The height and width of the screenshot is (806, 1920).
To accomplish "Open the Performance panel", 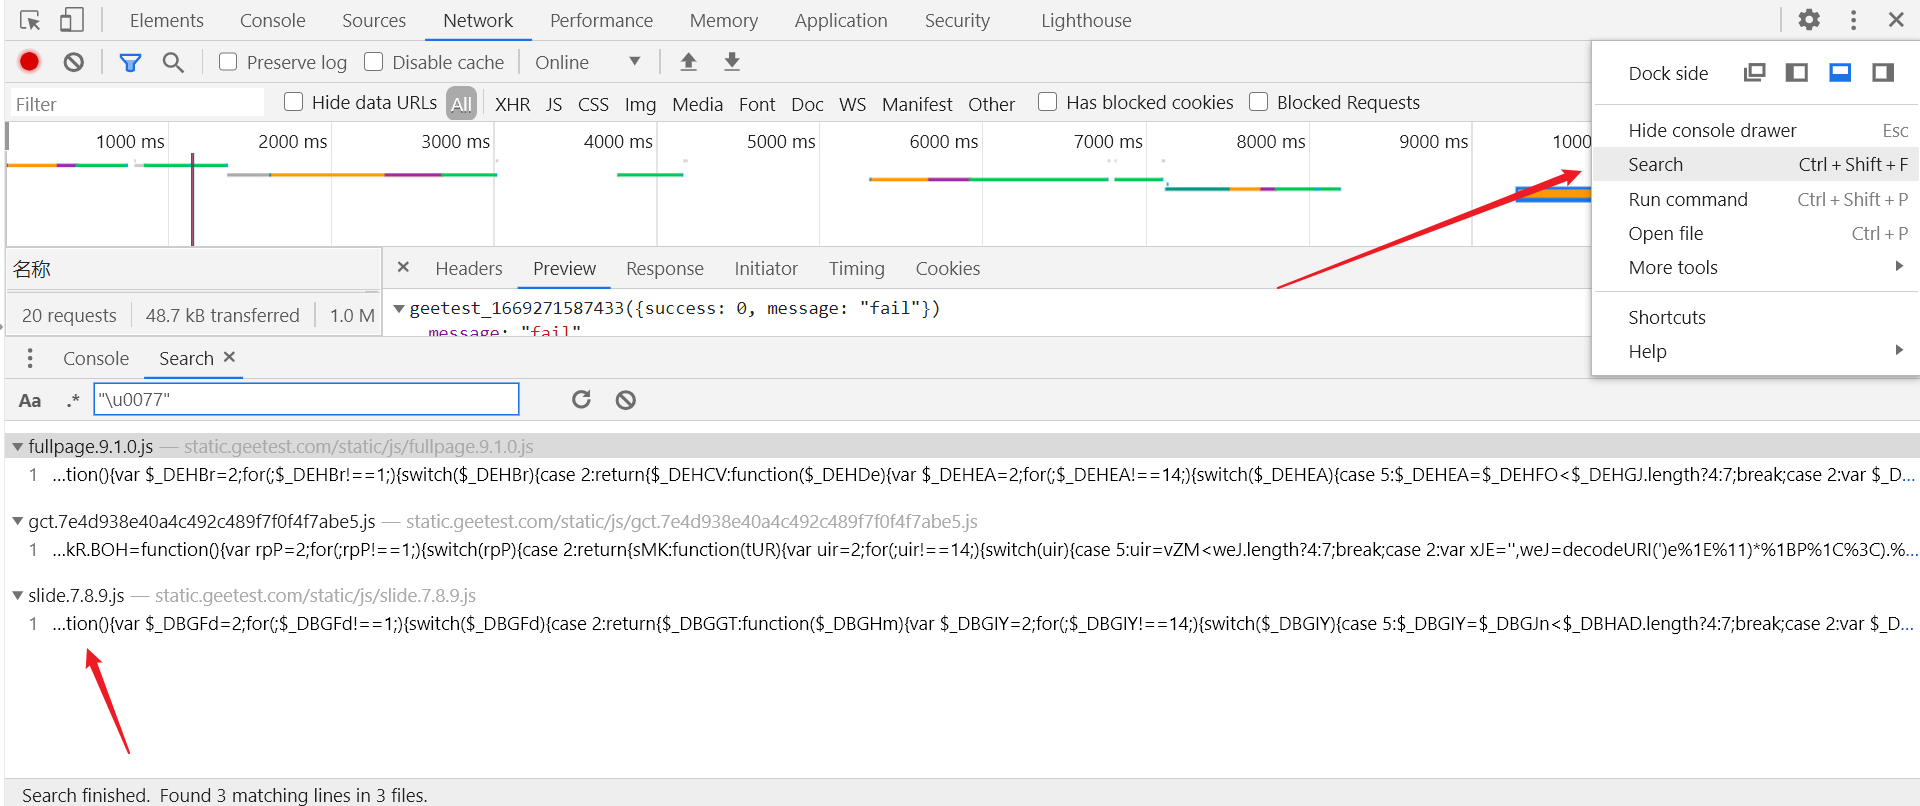I will click(x=601, y=20).
